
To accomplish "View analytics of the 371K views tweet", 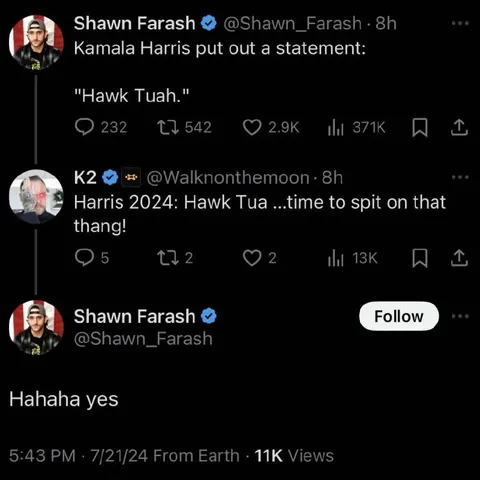I will (335, 127).
